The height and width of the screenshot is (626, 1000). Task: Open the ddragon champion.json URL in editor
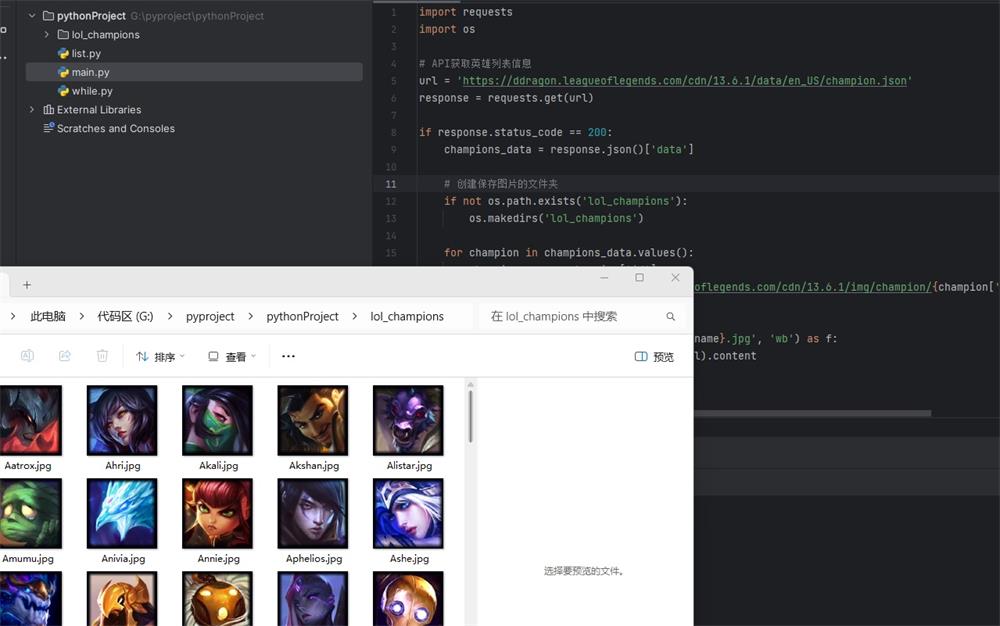[684, 81]
